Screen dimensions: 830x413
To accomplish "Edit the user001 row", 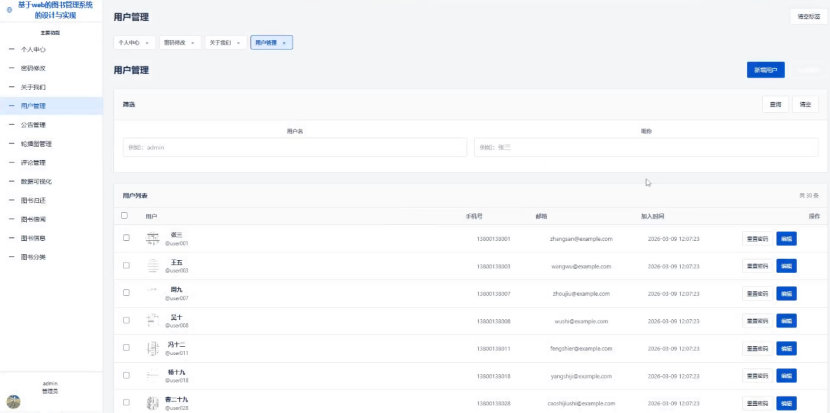I will pos(787,239).
